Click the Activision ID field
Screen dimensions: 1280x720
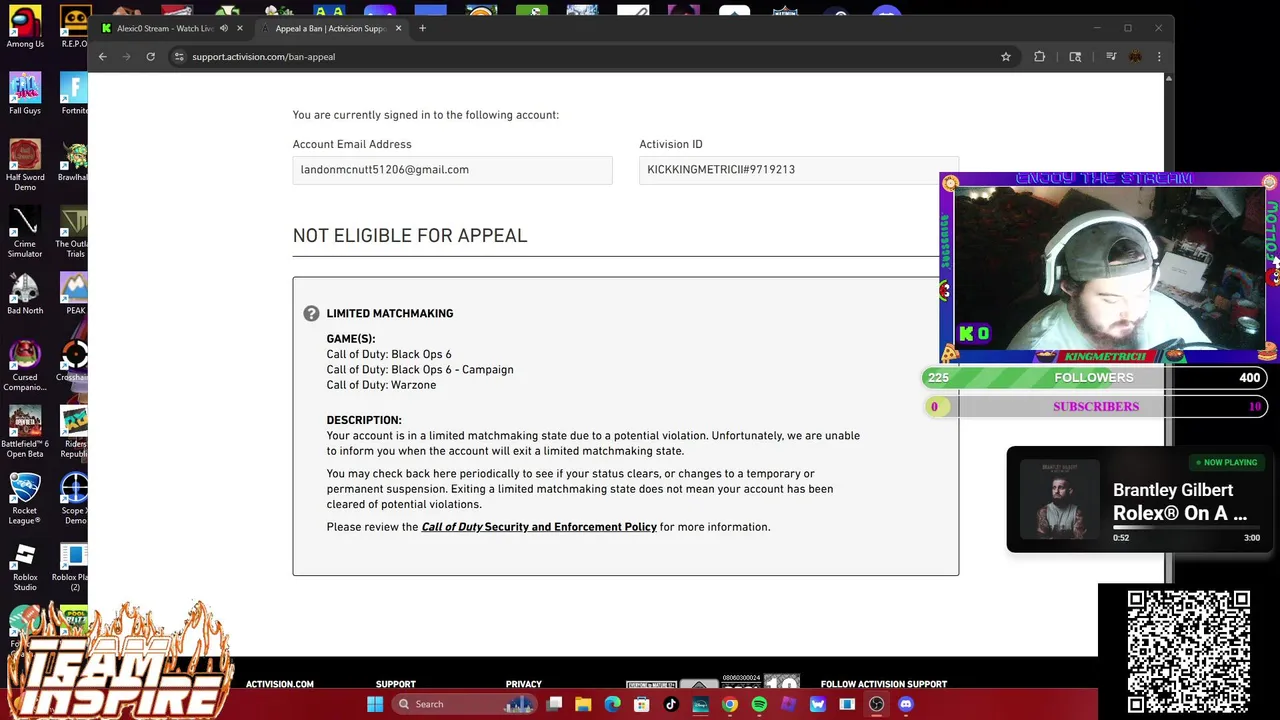pyautogui.click(x=798, y=170)
